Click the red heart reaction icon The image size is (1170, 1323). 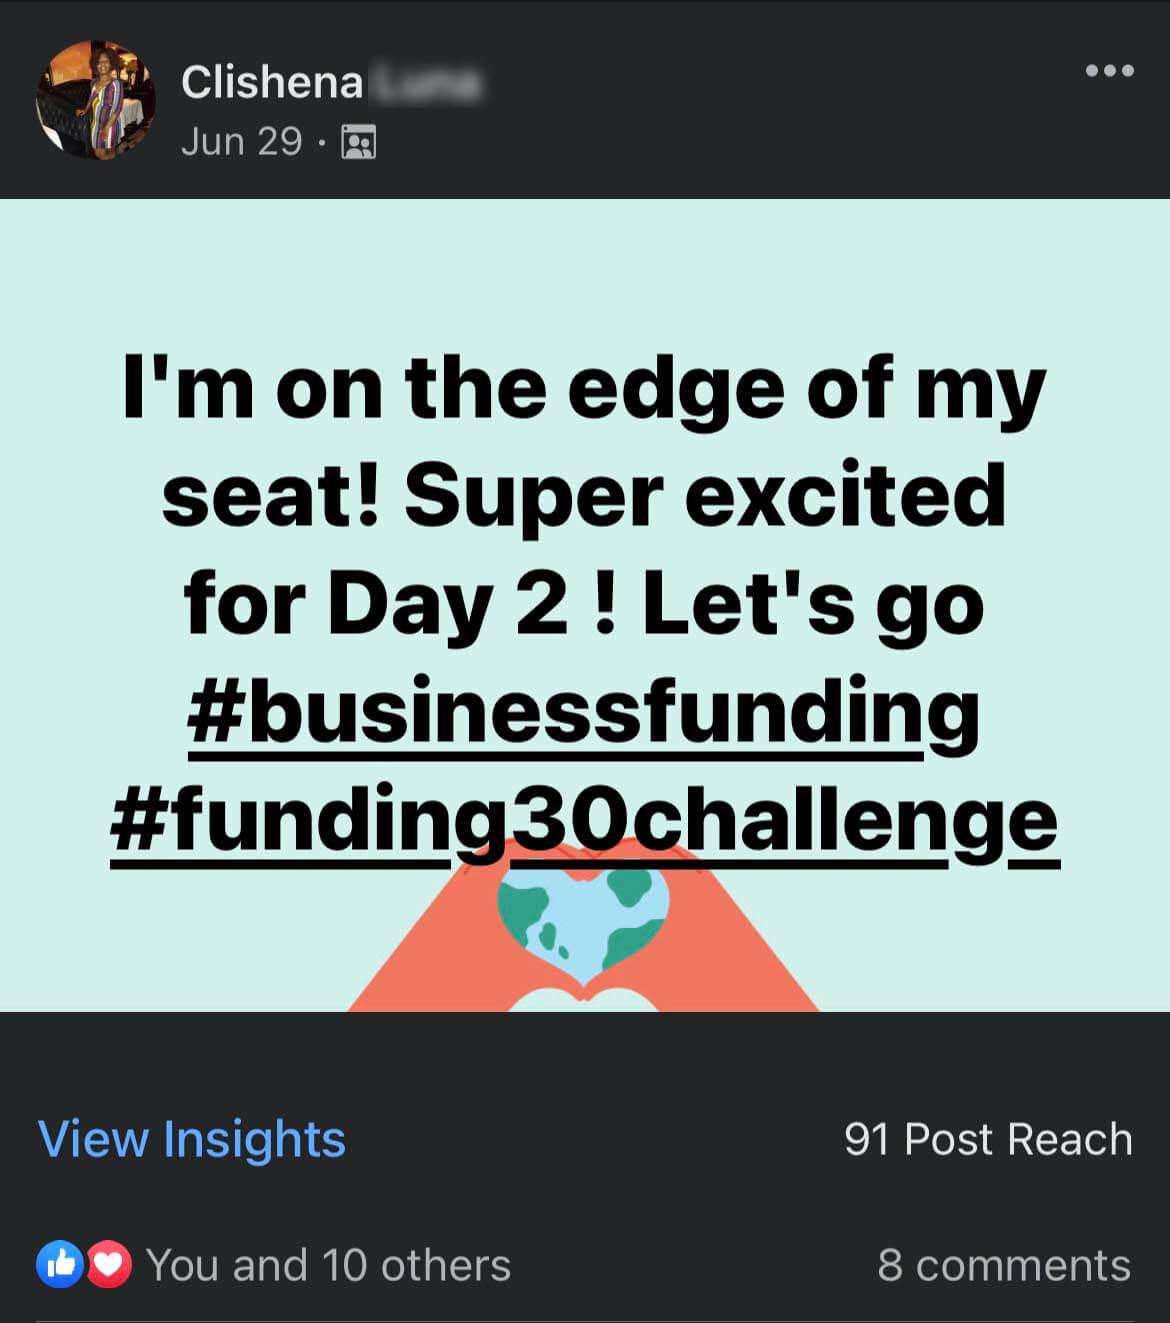click(109, 1265)
